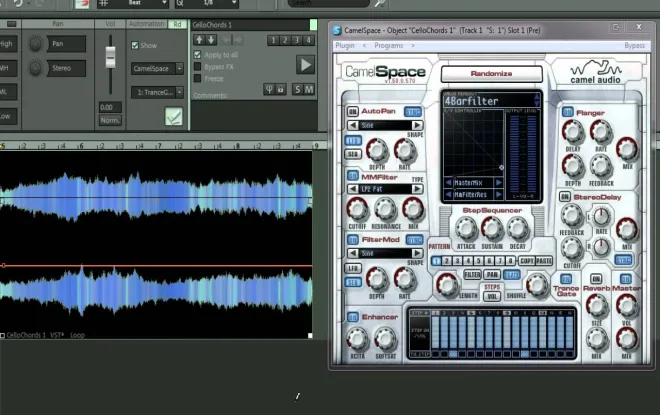Click the phase invert icon next to the lock
The width and height of the screenshot is (660, 415).
tap(269, 89)
